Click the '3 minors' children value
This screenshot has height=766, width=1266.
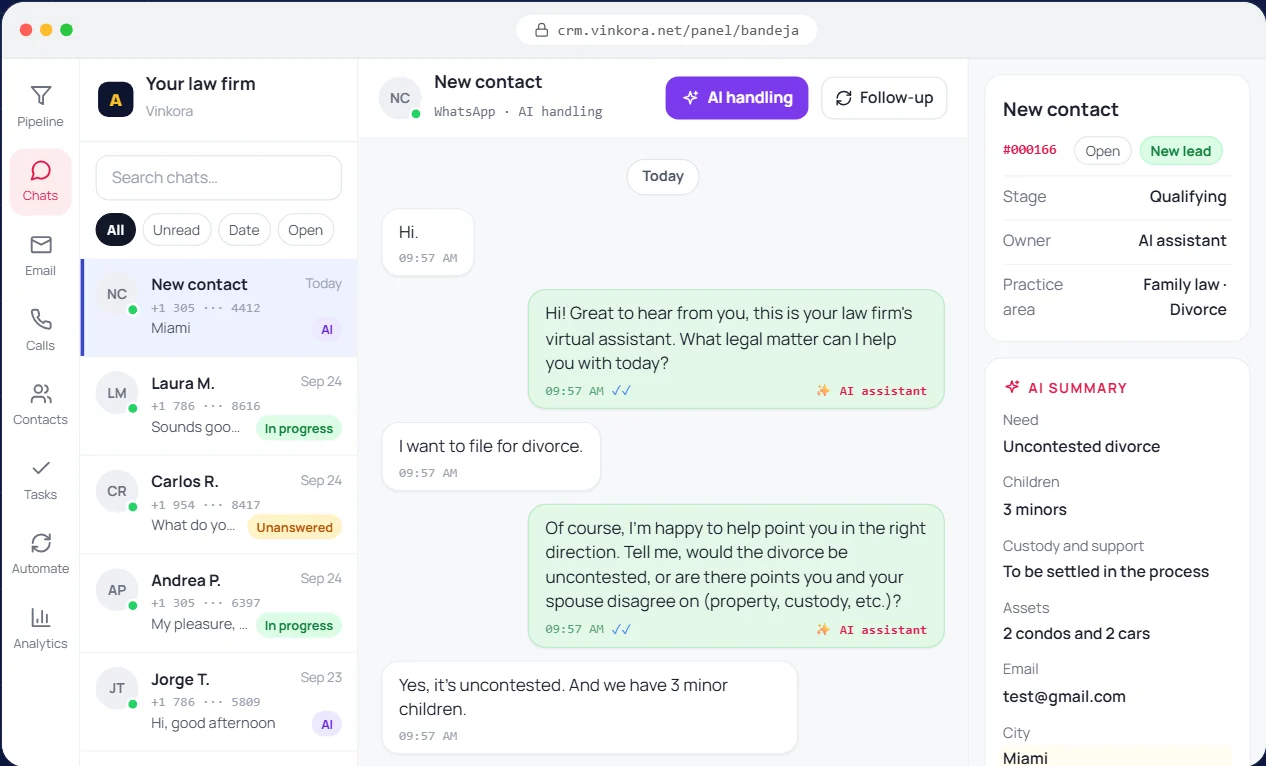click(1035, 510)
